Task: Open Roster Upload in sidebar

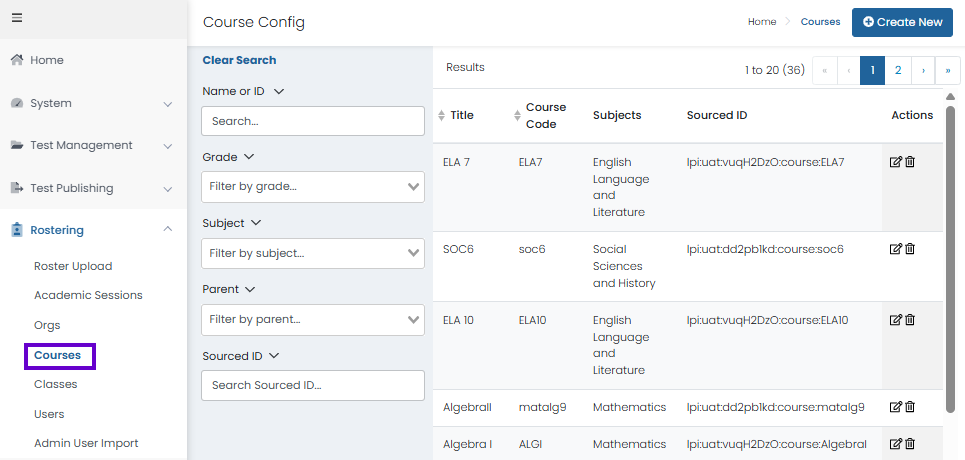Action: pos(73,266)
